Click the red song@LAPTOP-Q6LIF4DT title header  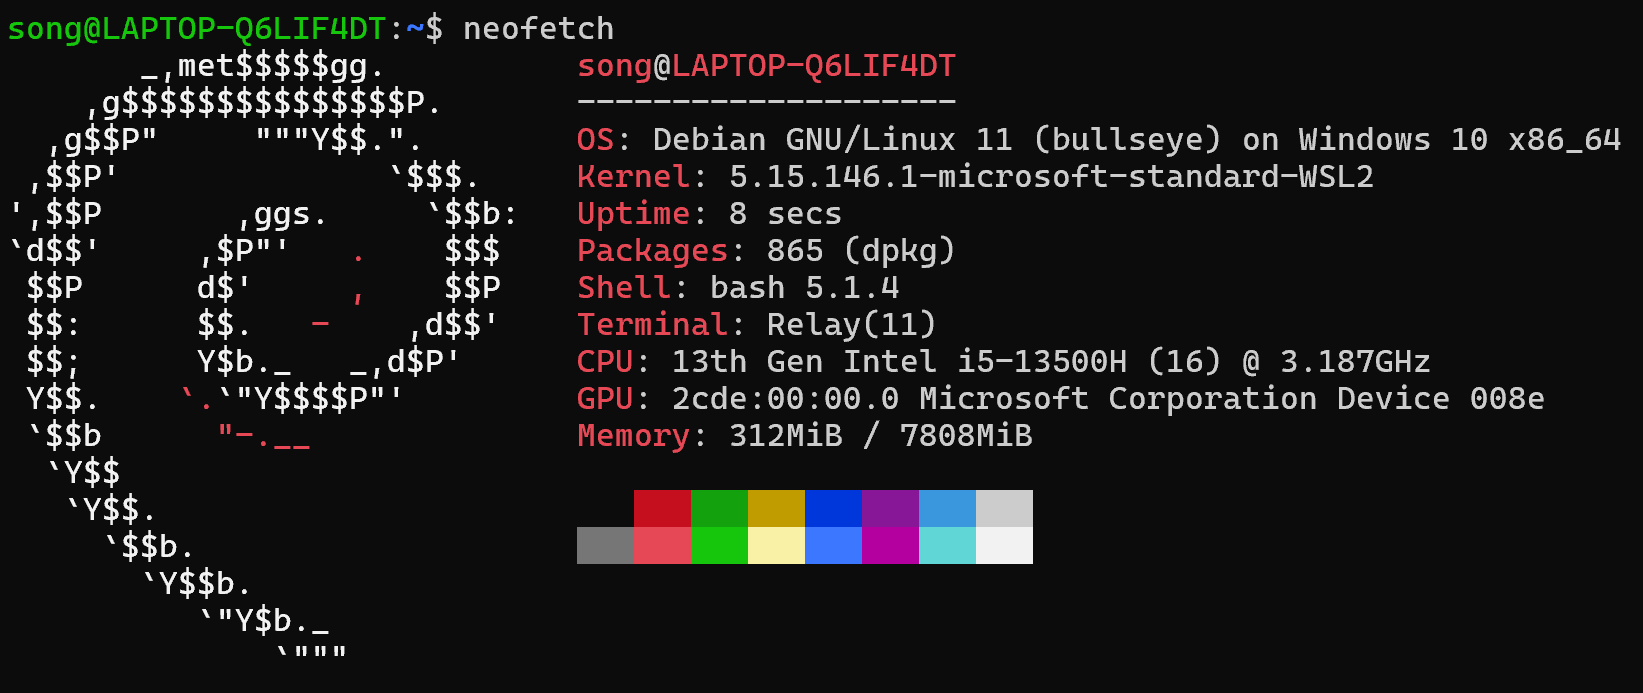point(766,66)
